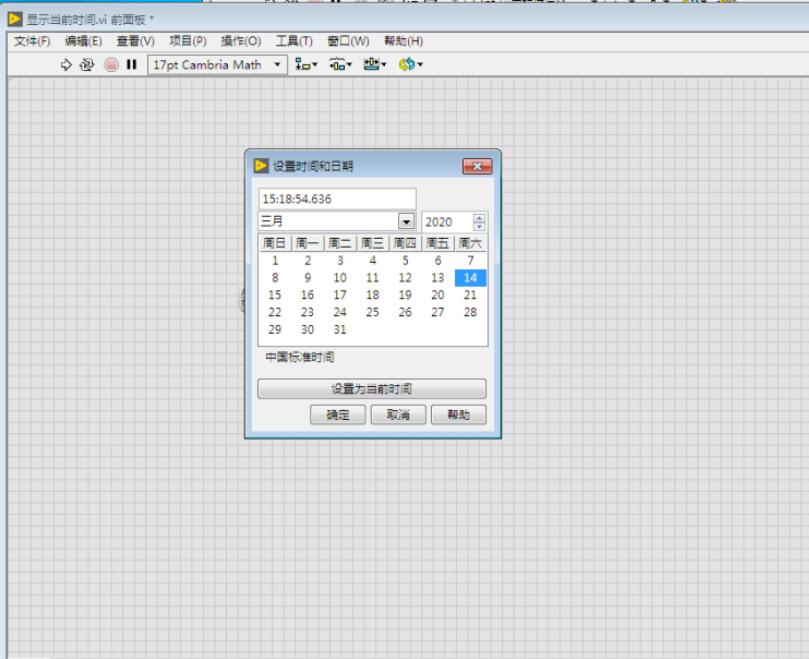Open the 项目(P) menu
This screenshot has height=659, width=809.
click(x=188, y=41)
